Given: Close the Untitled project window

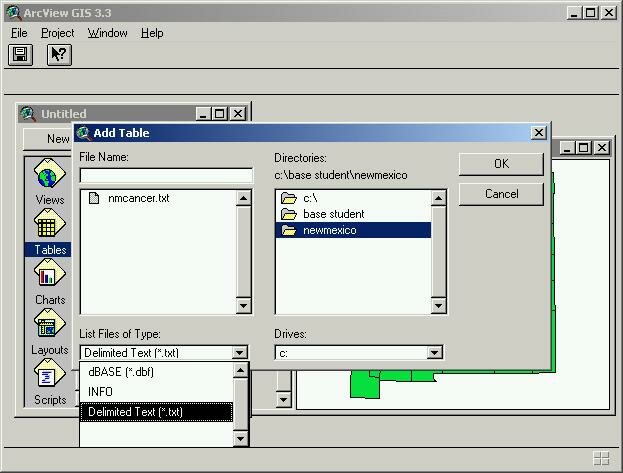Looking at the screenshot, I should click(x=238, y=114).
